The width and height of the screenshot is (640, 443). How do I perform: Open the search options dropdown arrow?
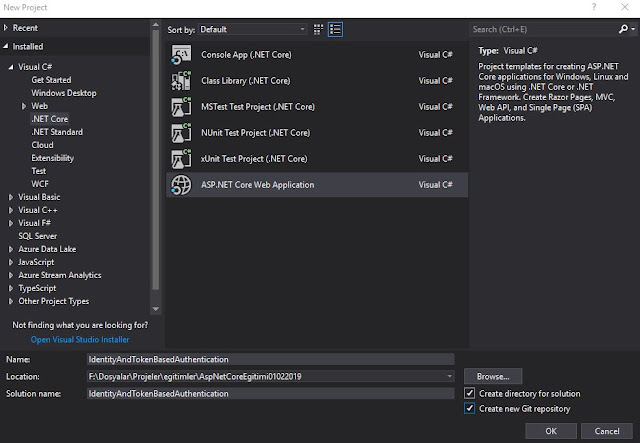(633, 29)
